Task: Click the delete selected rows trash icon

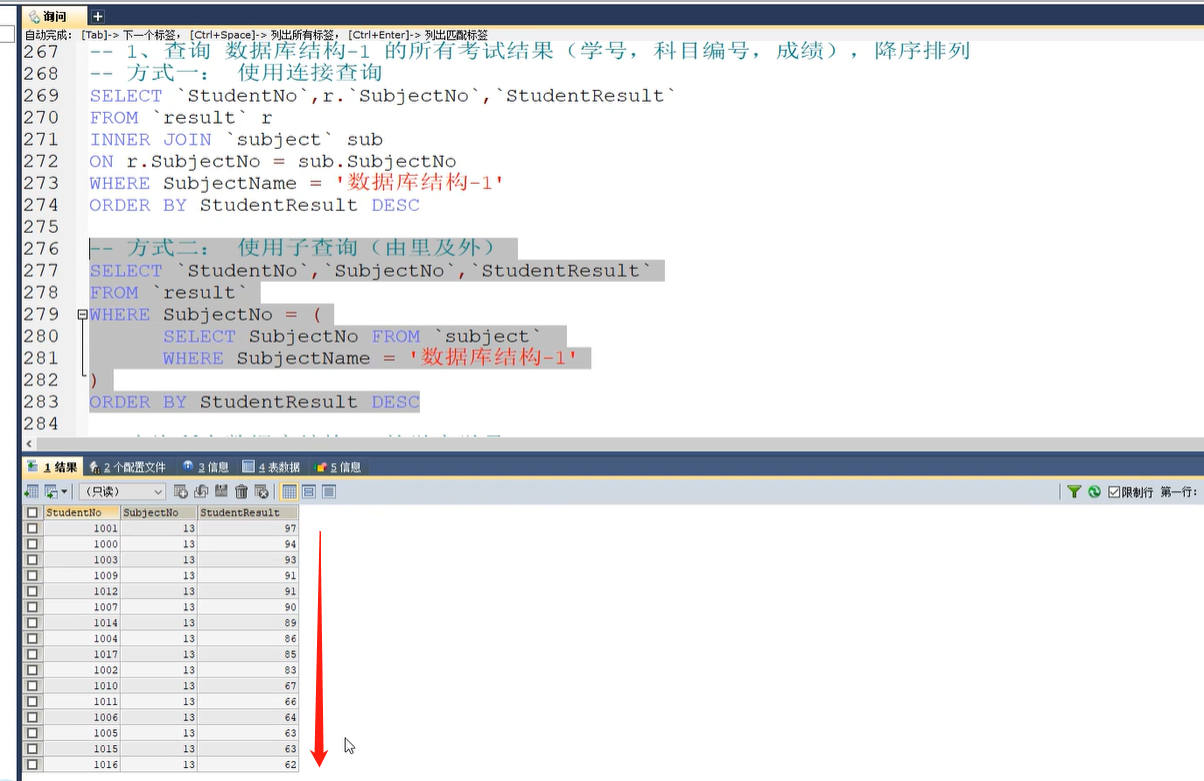Action: tap(241, 492)
